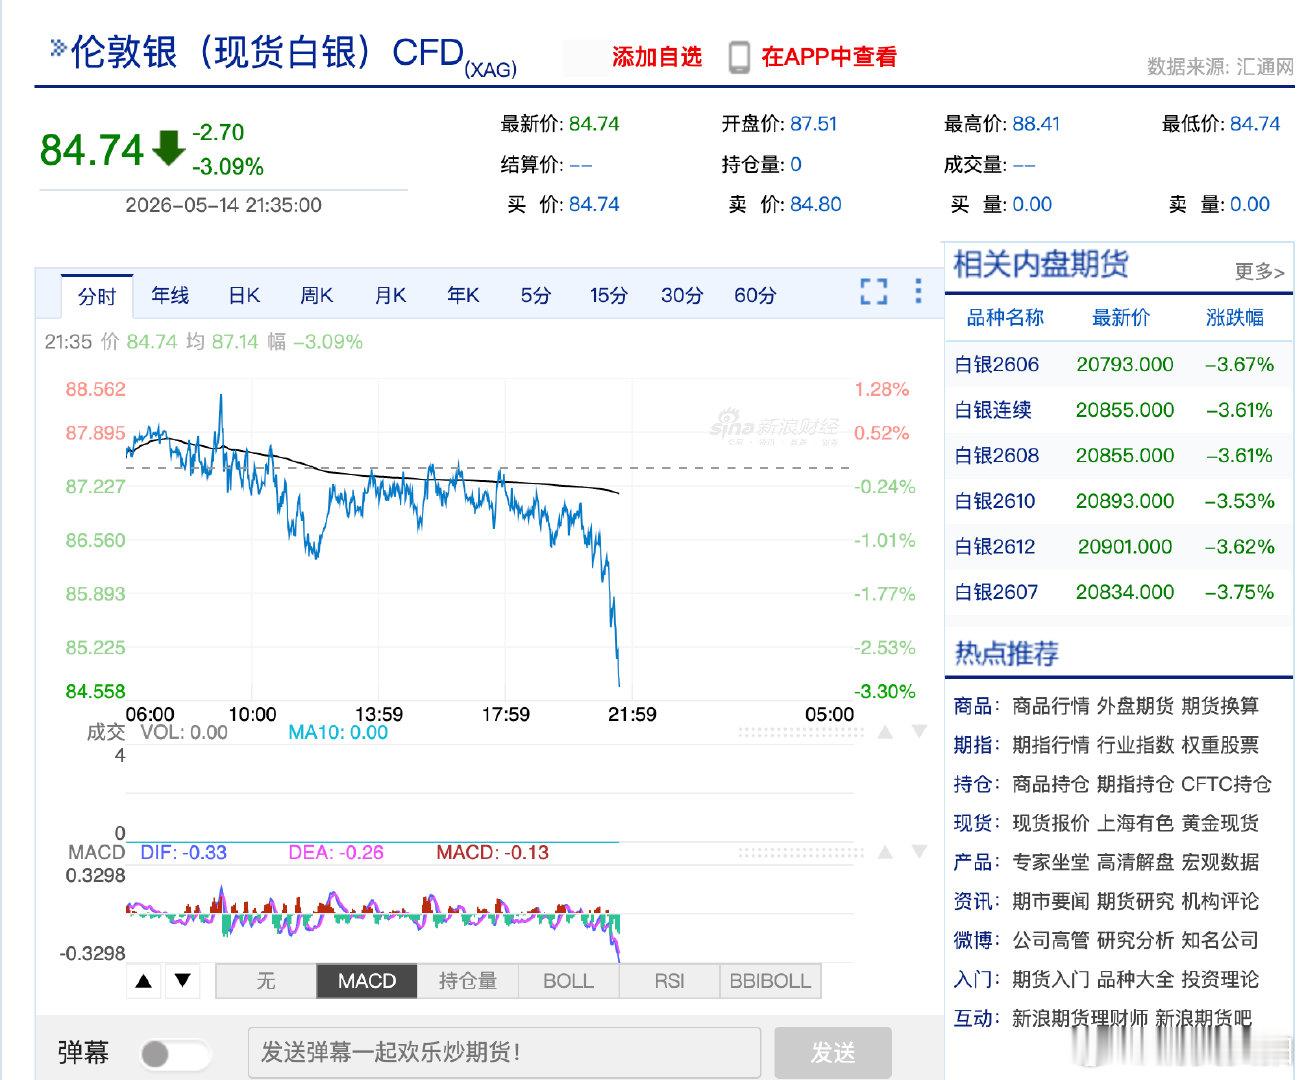Open the 白银2612 futures row

(1118, 547)
